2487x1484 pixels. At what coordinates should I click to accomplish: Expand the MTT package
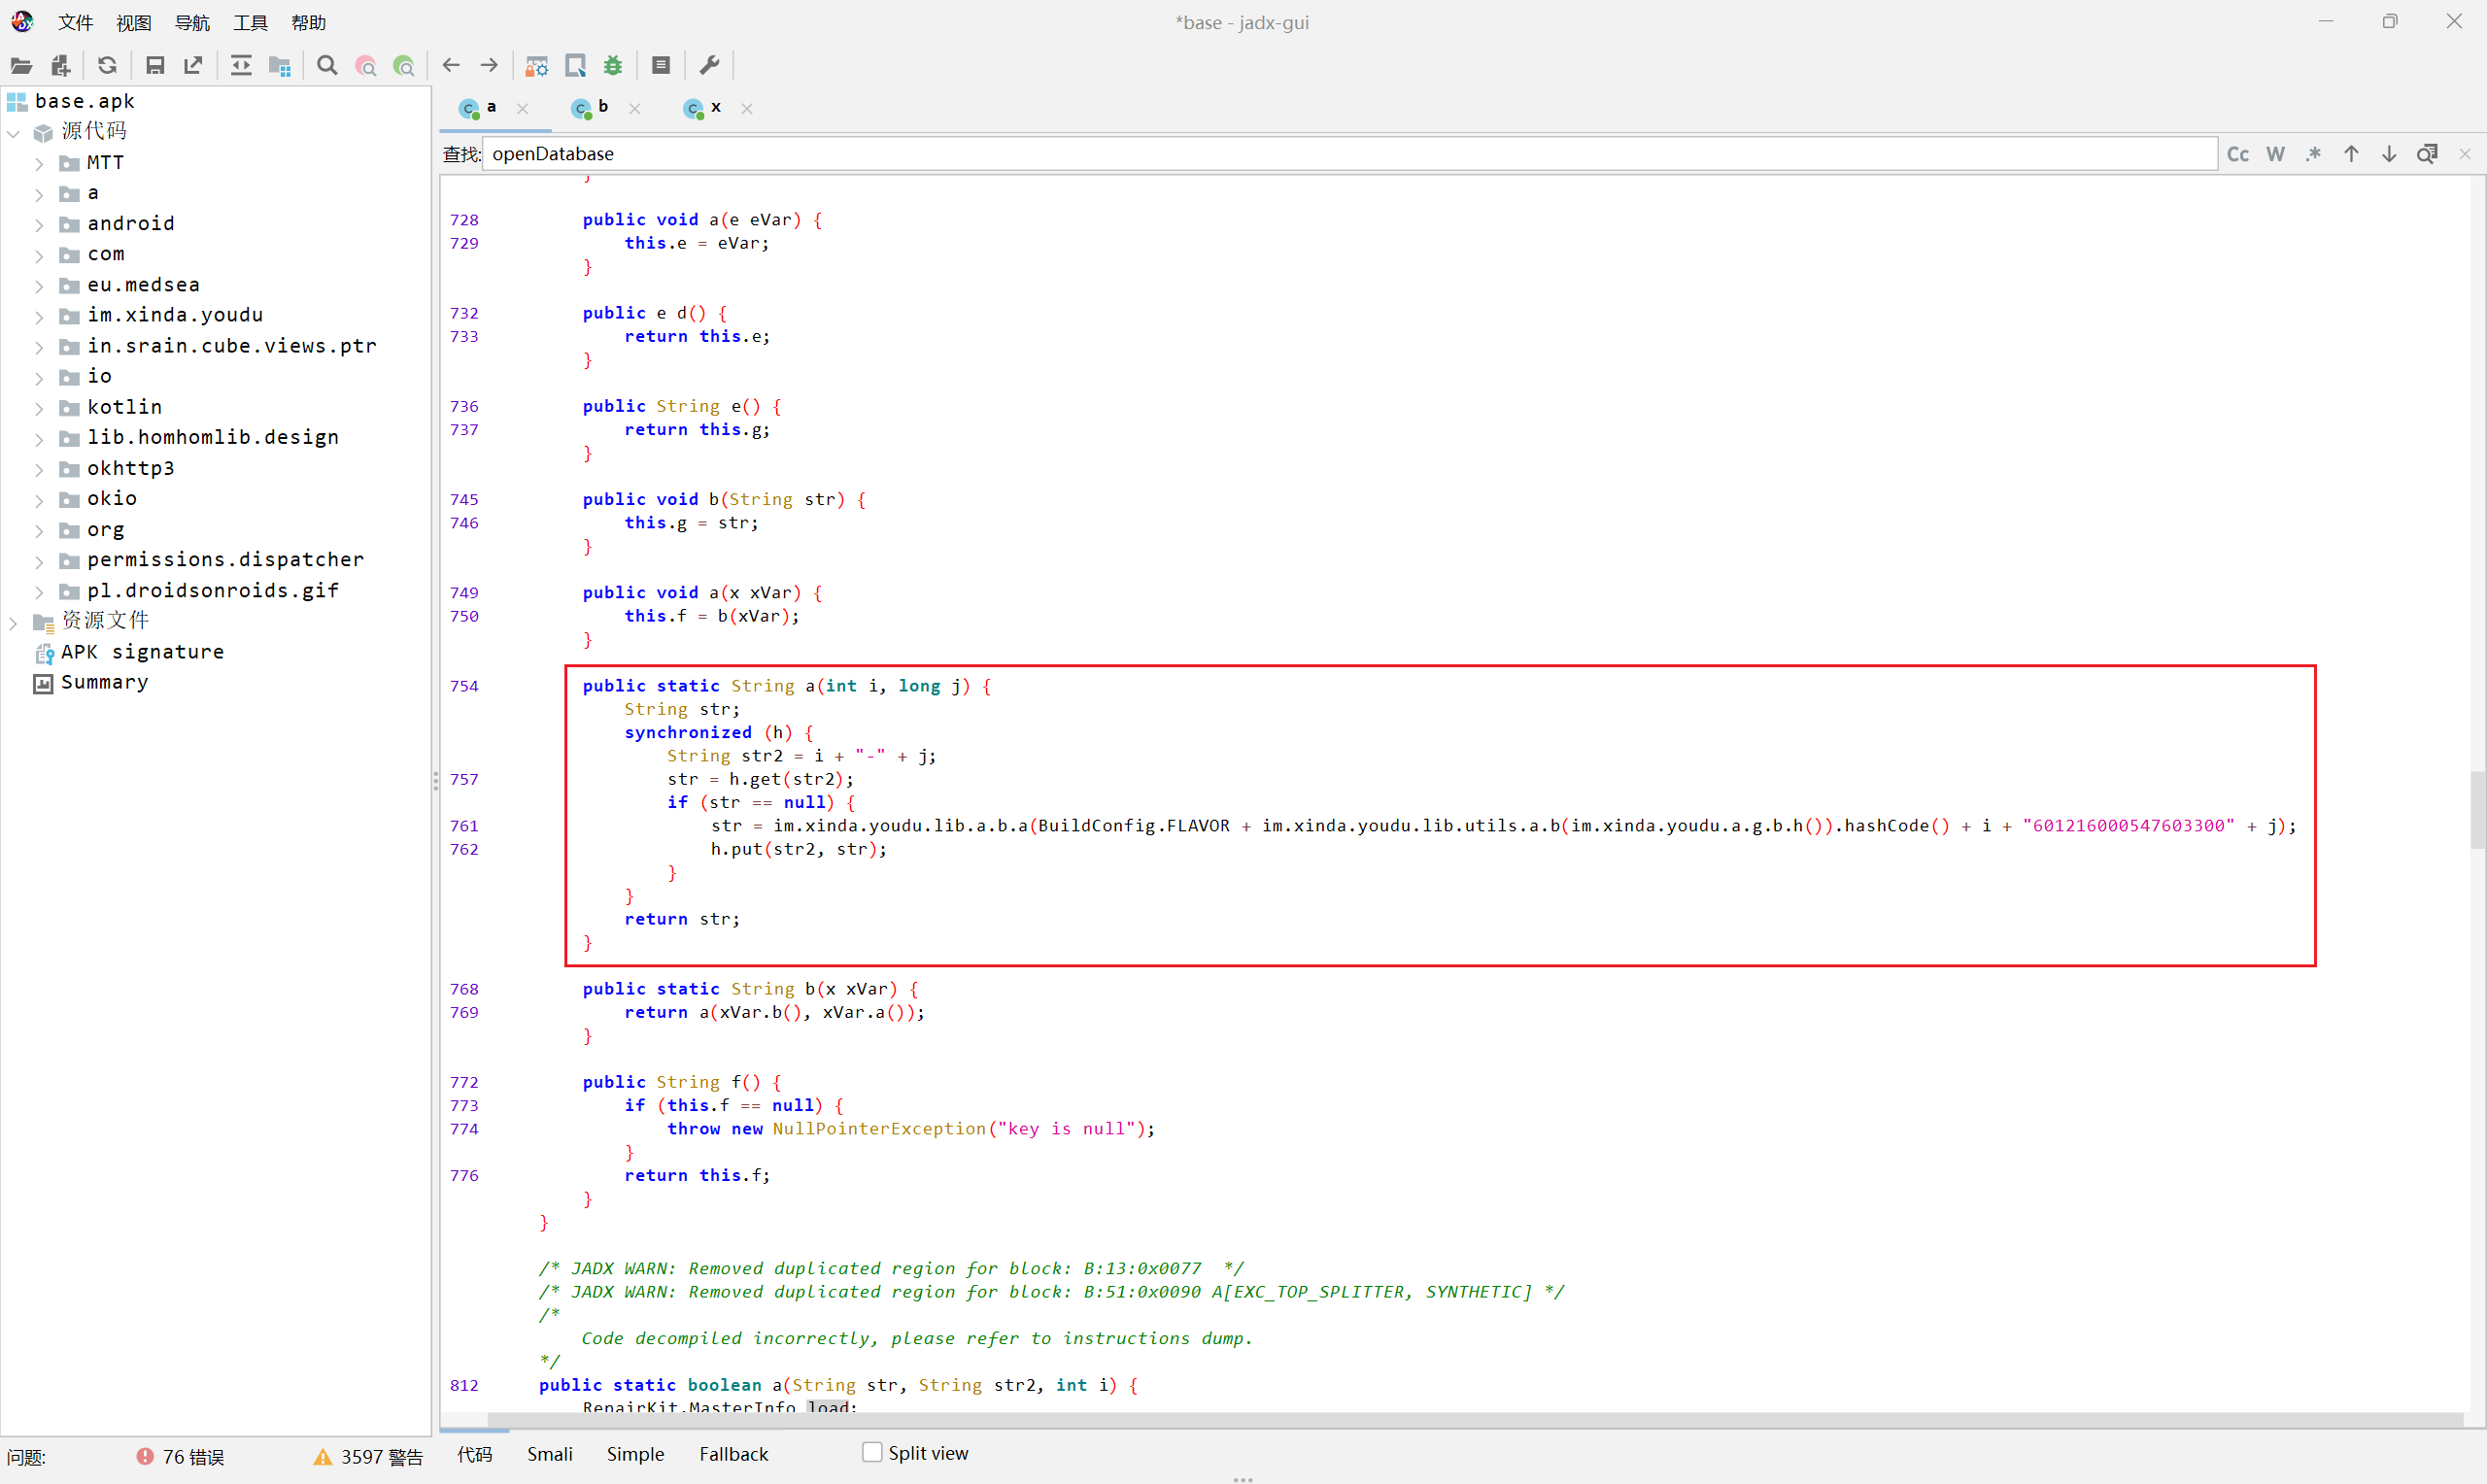(x=39, y=164)
